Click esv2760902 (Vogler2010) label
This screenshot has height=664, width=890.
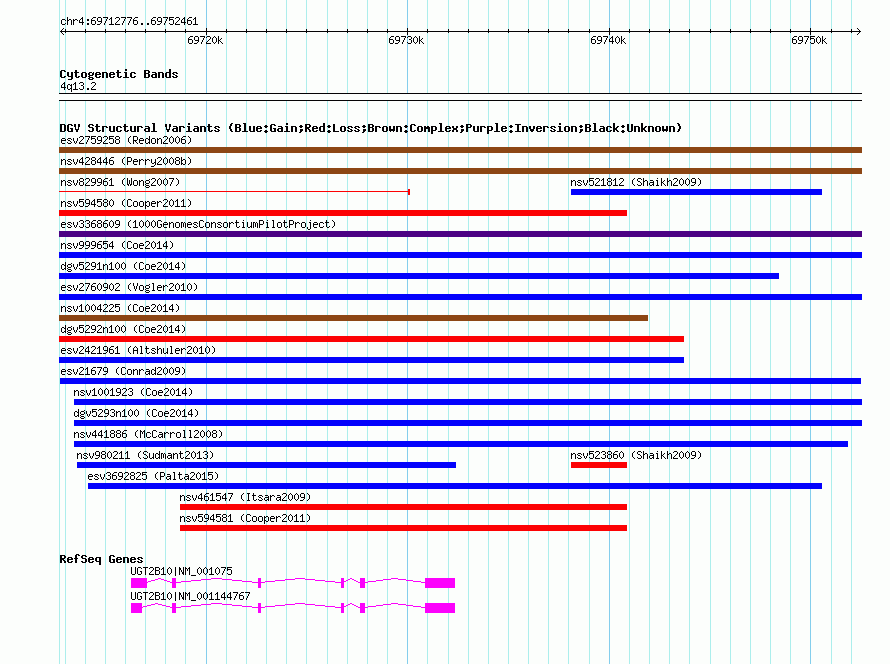coord(129,287)
